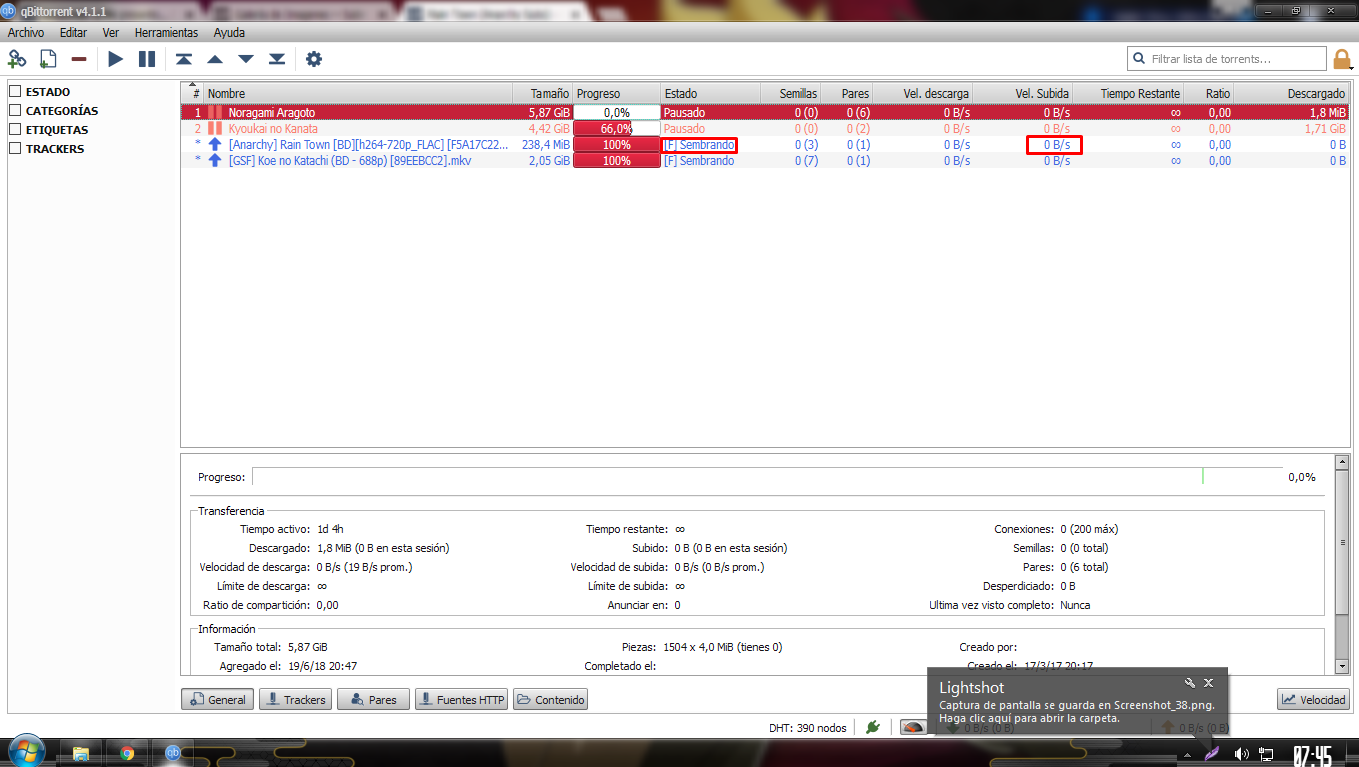Screen dimensions: 1359x767
Task: Sort torrents by the Nombre column header
Action: tap(358, 93)
